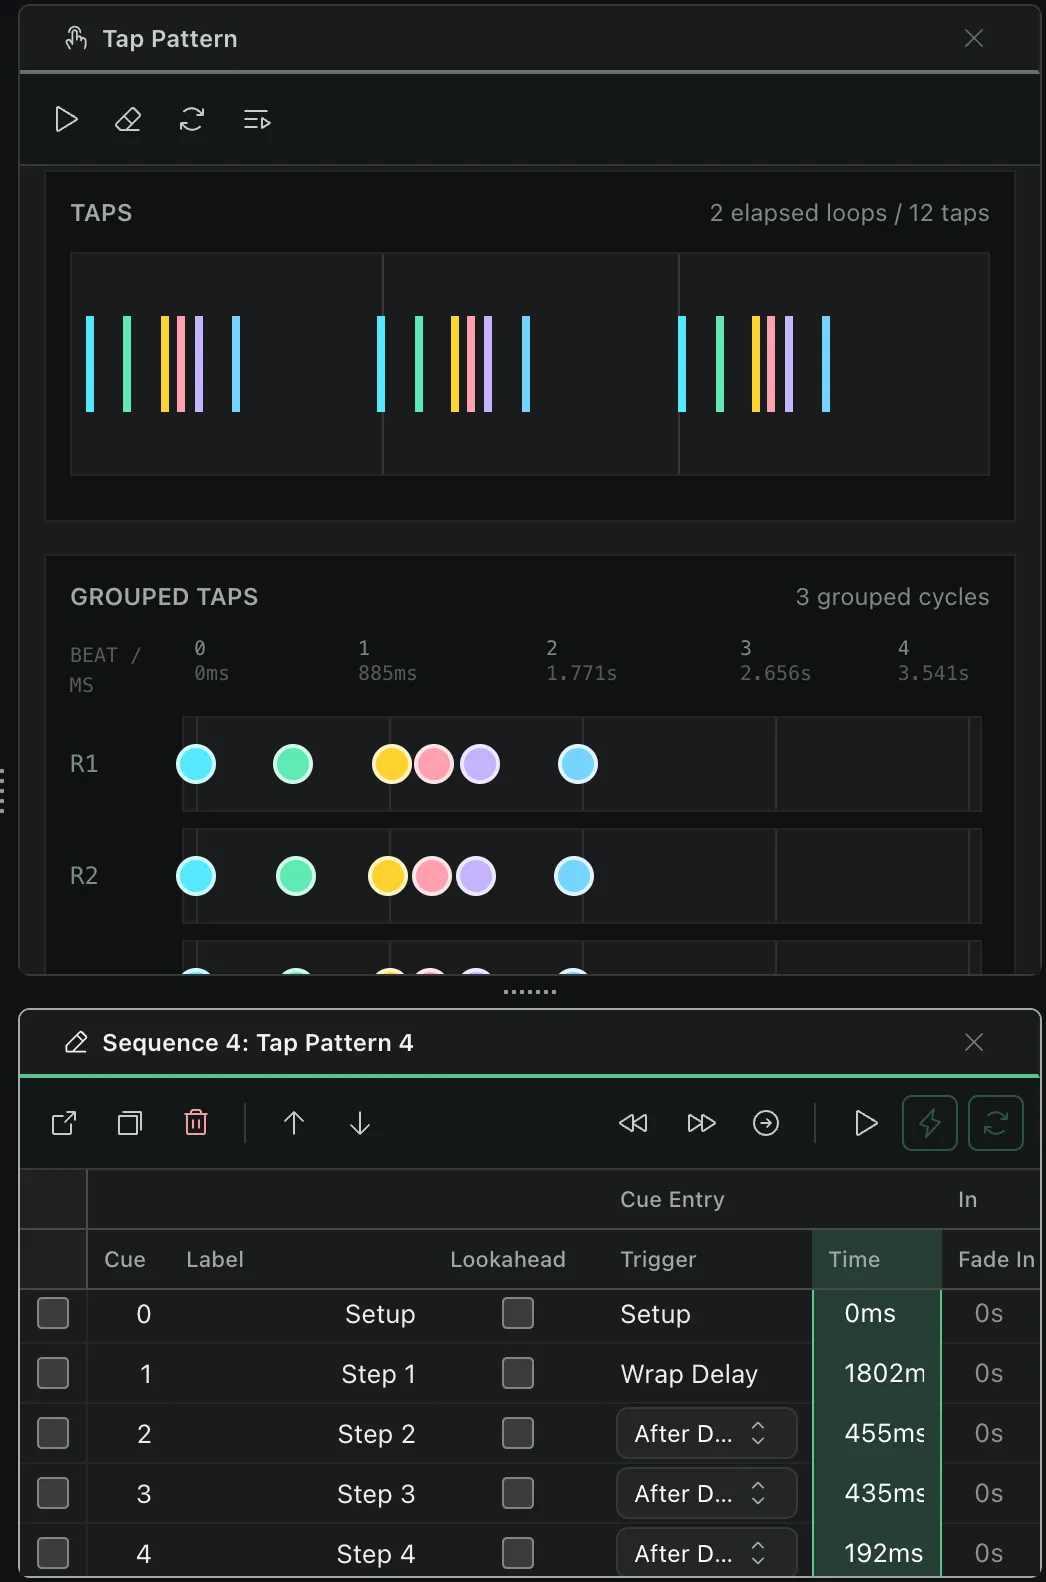Screen dimensions: 1046x1582
Task: Click the playlist convert-to-sequence icon
Action: (x=257, y=120)
